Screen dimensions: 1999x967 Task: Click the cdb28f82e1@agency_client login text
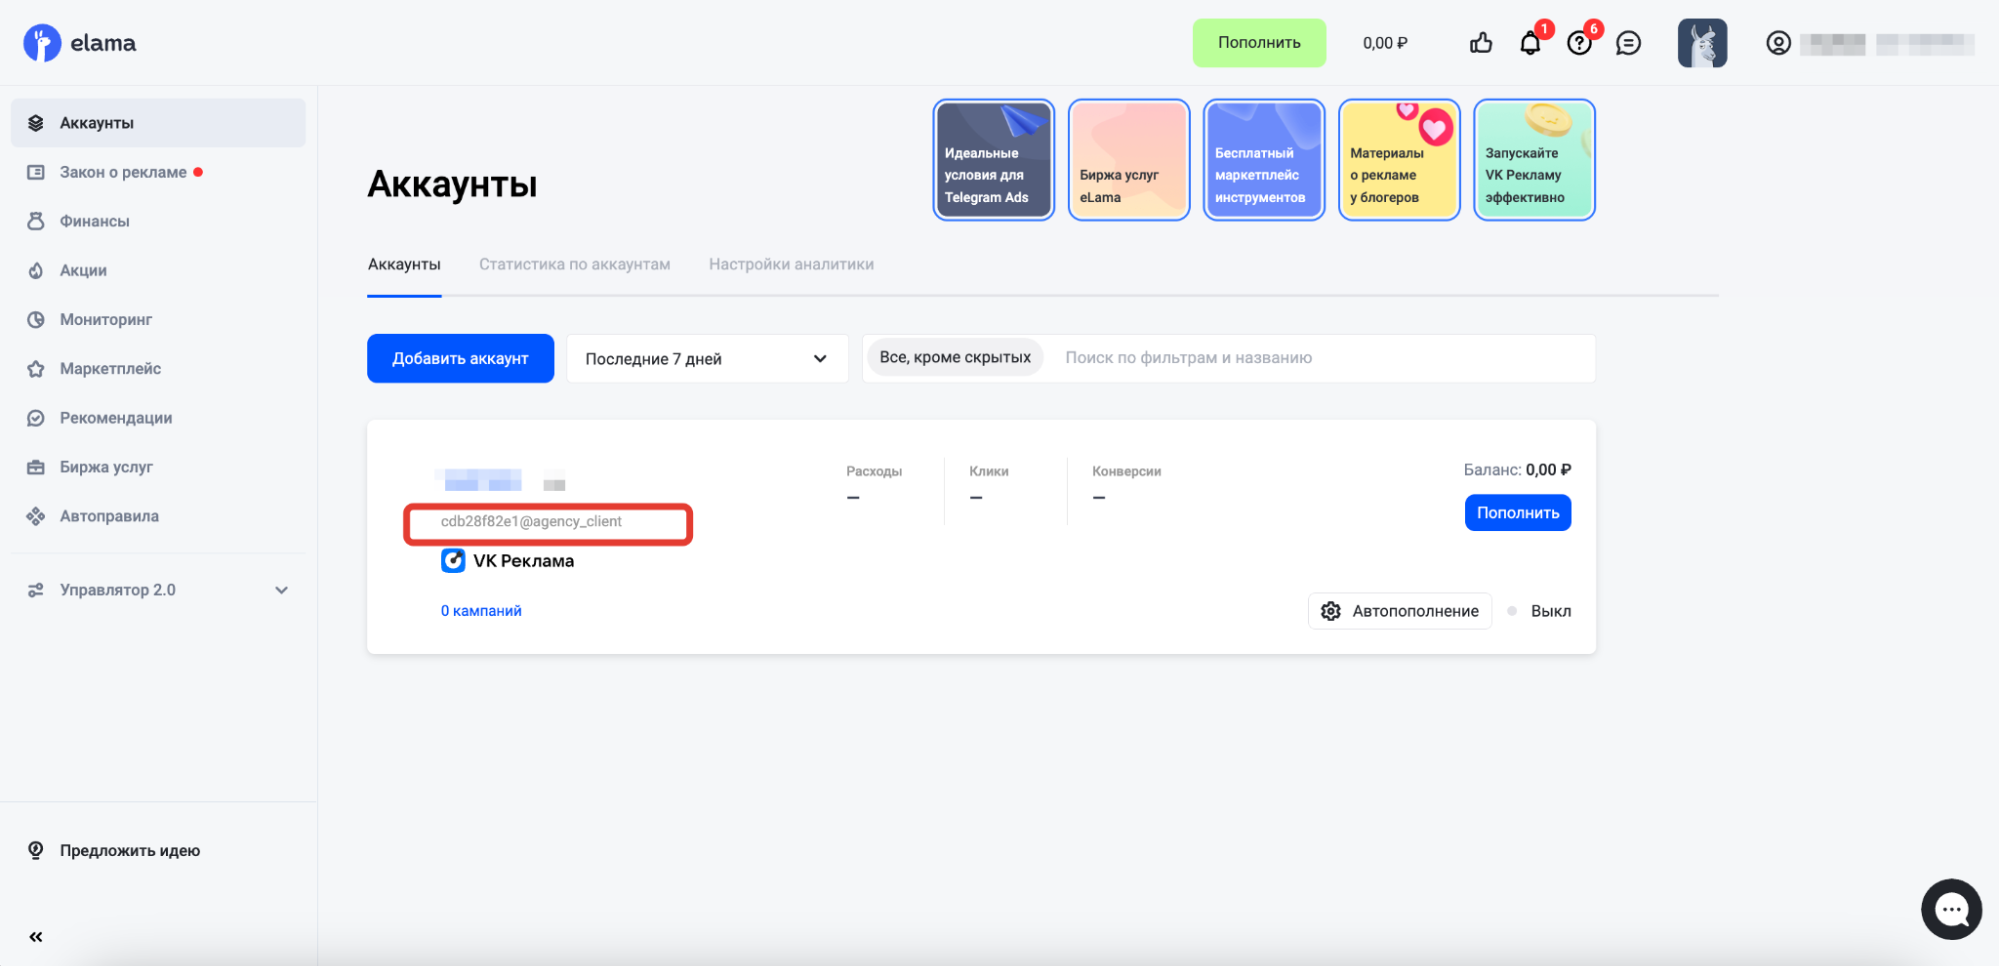[531, 522]
